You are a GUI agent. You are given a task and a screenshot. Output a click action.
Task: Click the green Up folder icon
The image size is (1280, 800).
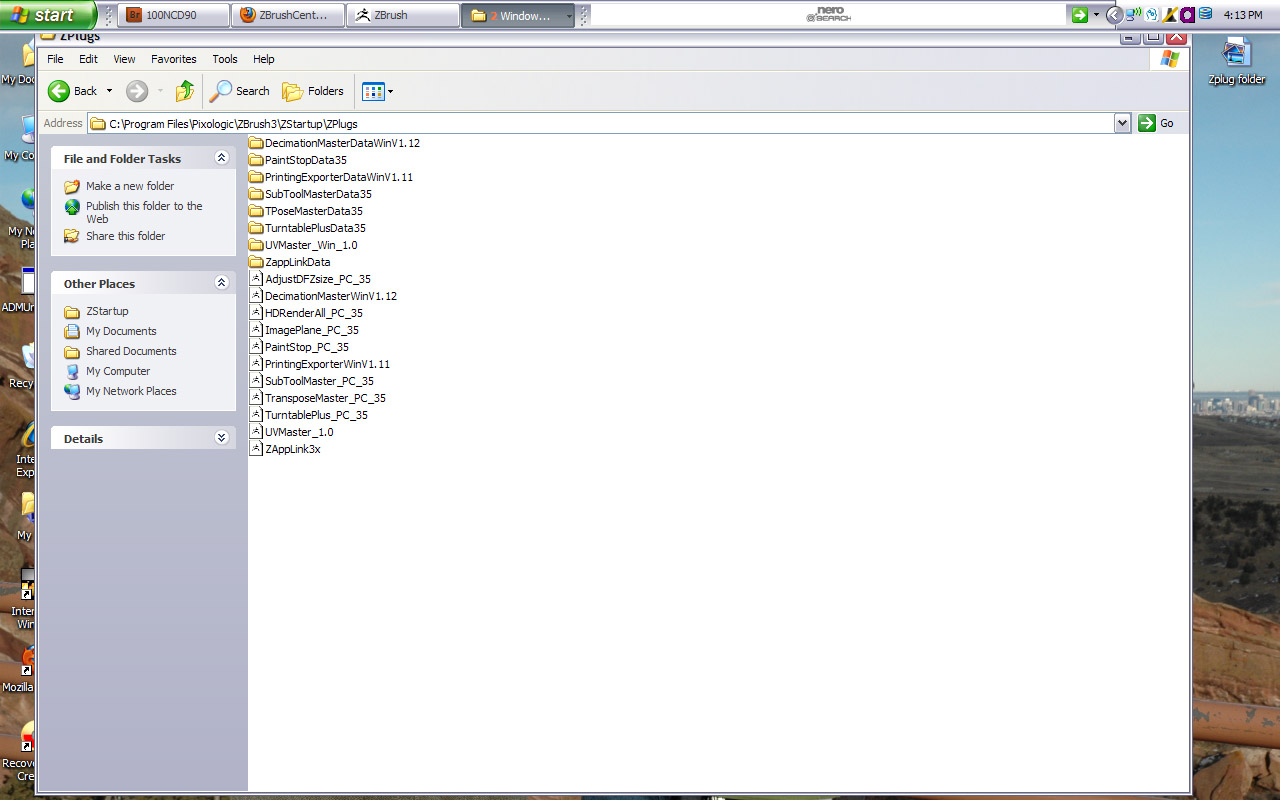pyautogui.click(x=184, y=91)
